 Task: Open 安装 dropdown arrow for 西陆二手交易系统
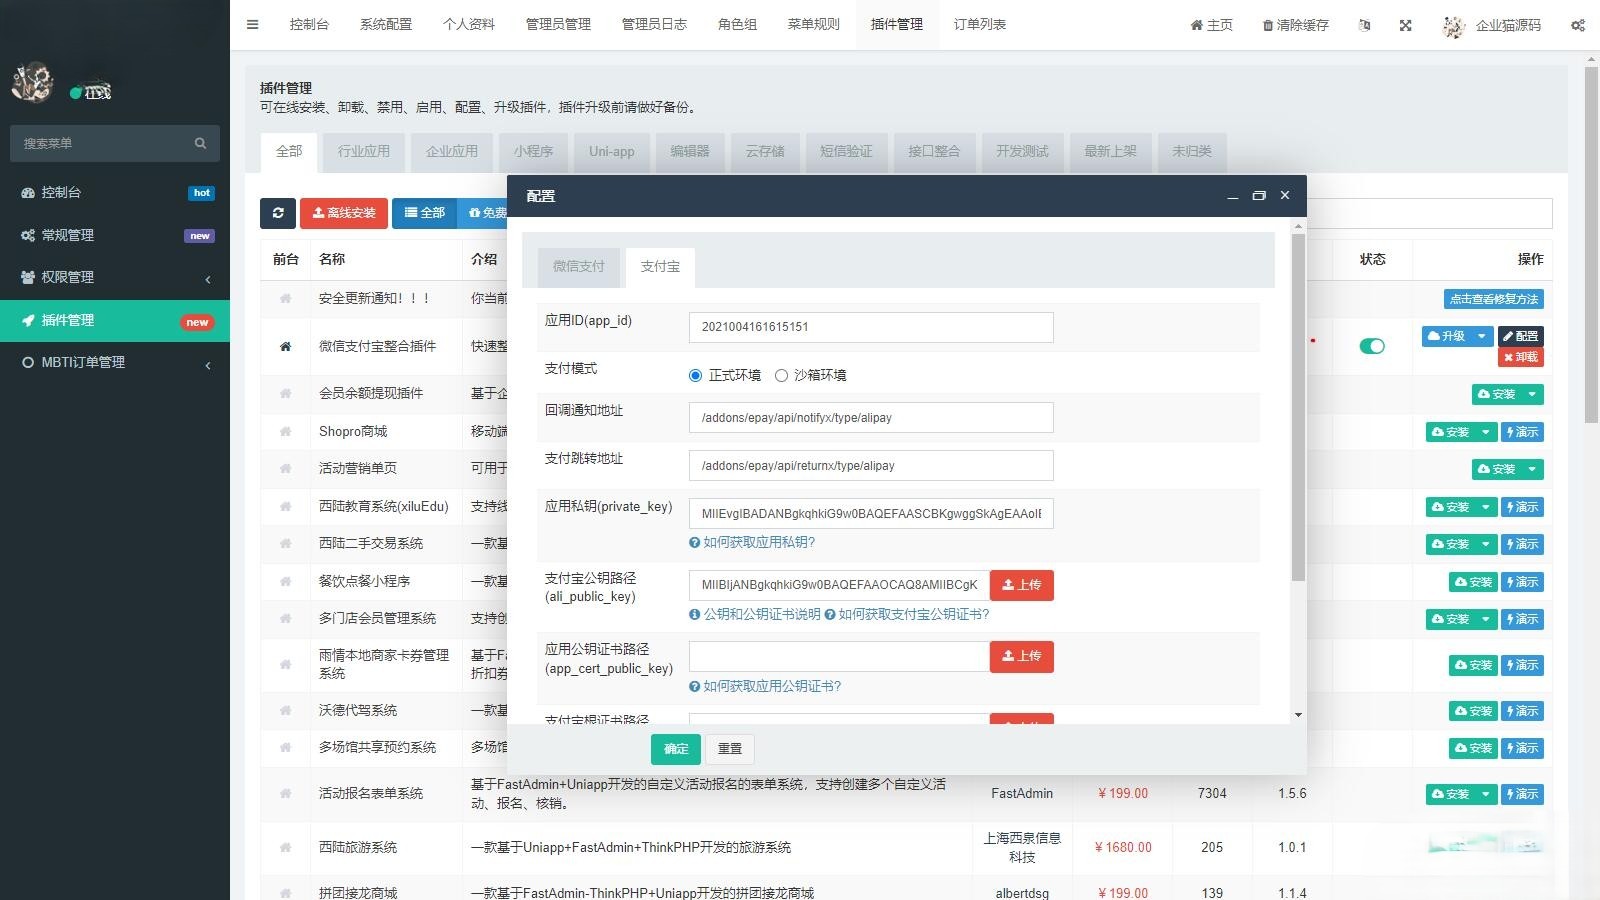(1486, 544)
